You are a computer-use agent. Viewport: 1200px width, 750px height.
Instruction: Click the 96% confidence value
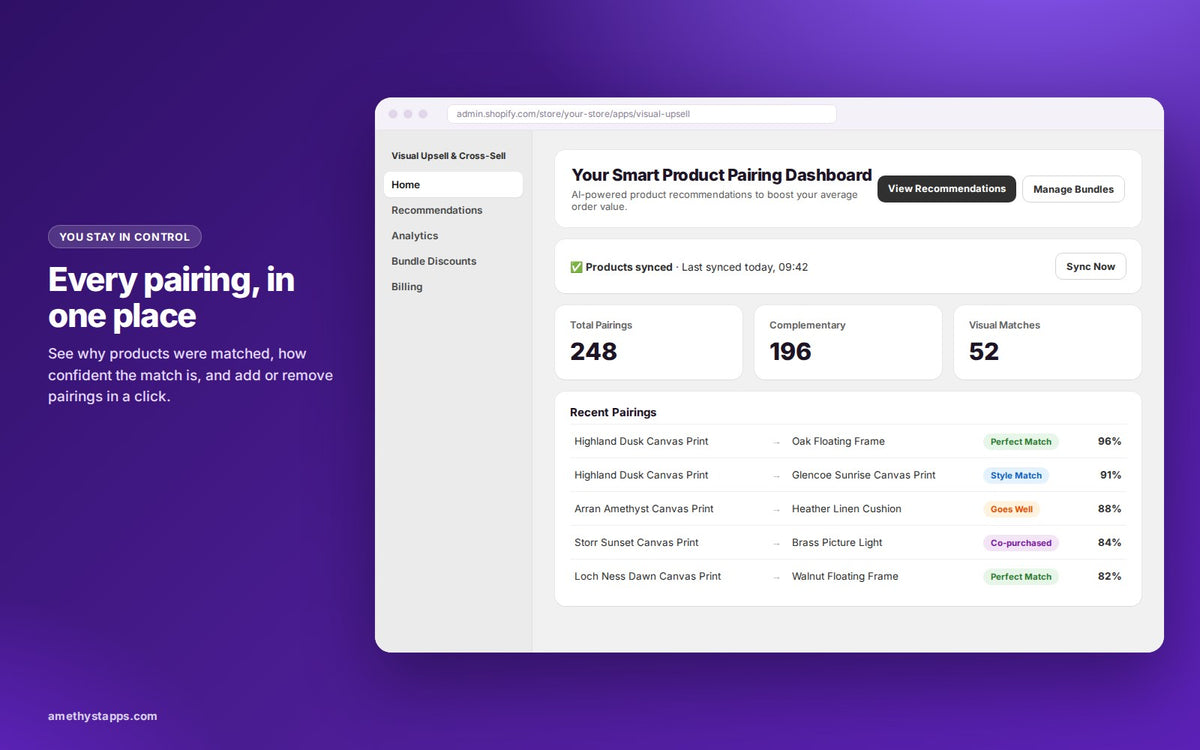[x=1110, y=441]
